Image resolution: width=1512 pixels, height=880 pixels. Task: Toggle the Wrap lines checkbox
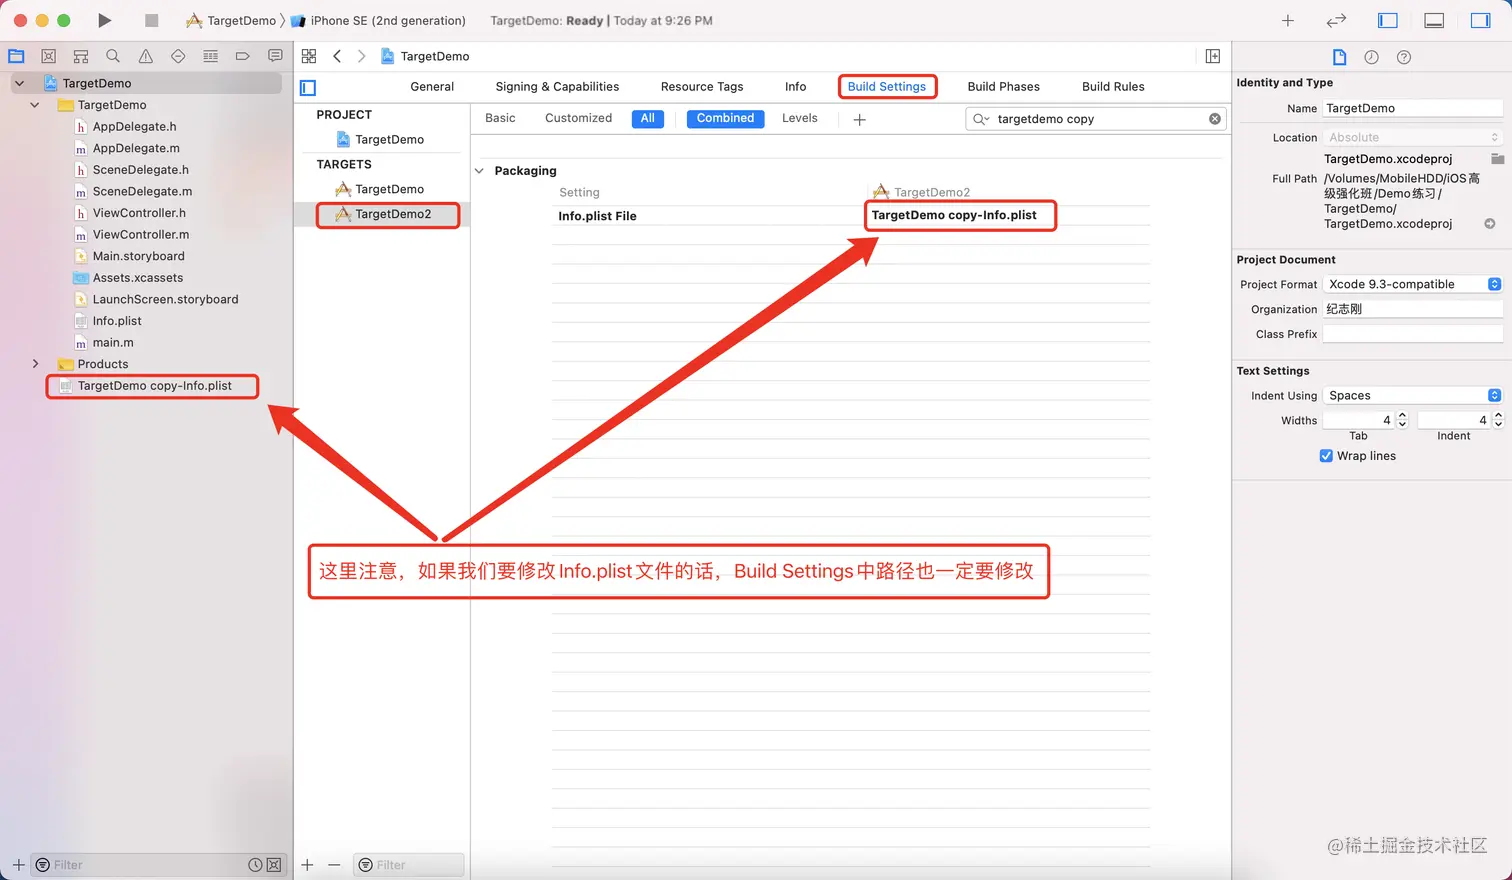[1326, 456]
